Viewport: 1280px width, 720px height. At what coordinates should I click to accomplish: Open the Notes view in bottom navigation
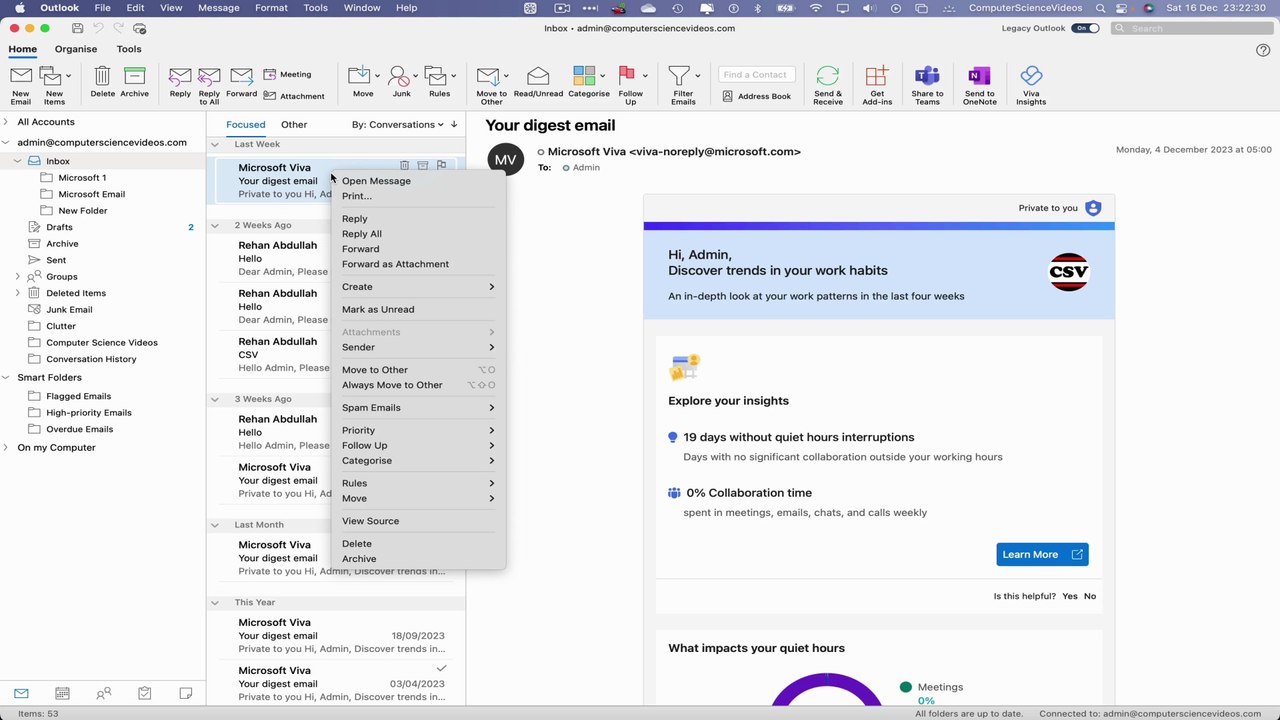point(185,693)
